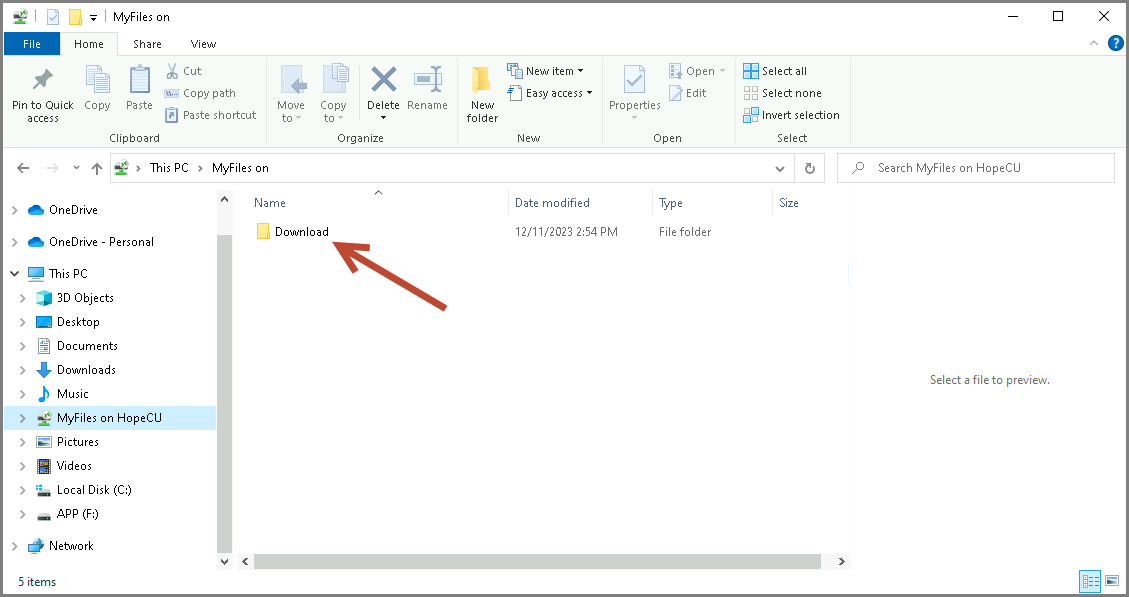The height and width of the screenshot is (597, 1129).
Task: Collapse the This PC tree node
Action: pos(14,274)
